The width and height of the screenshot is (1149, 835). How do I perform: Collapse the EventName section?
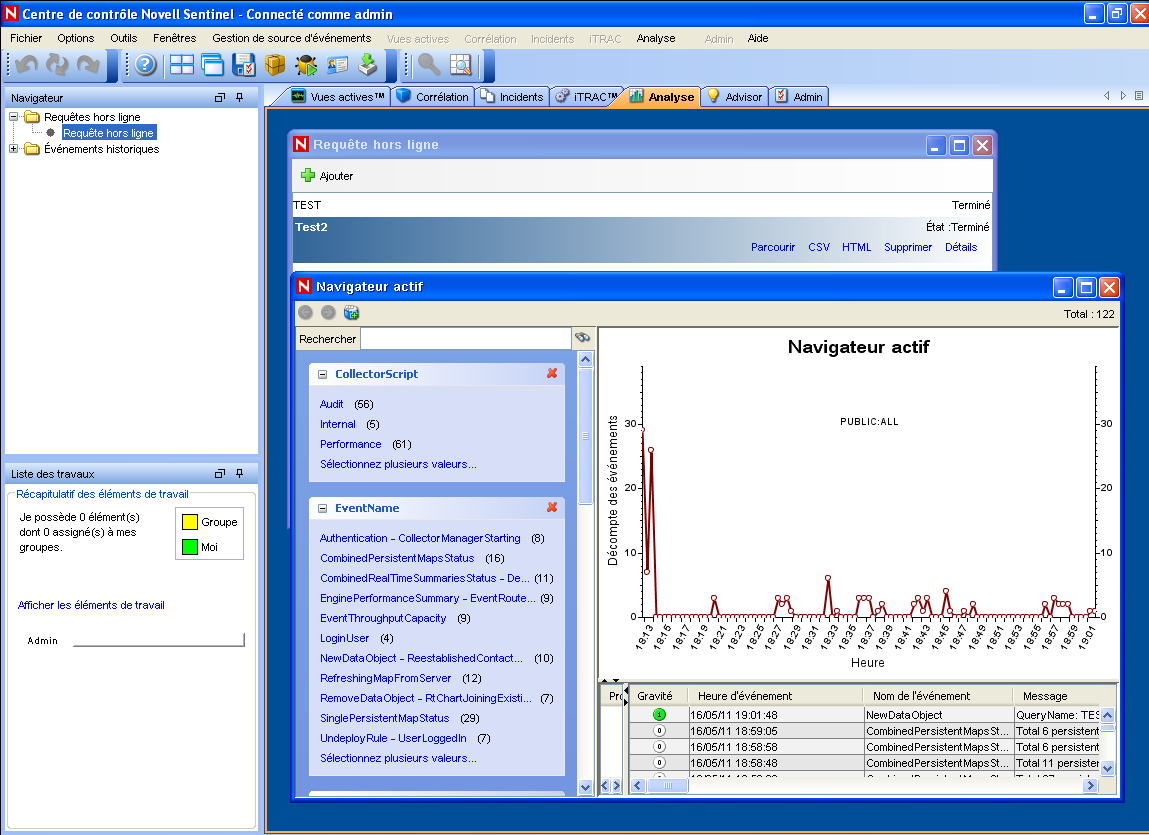323,508
